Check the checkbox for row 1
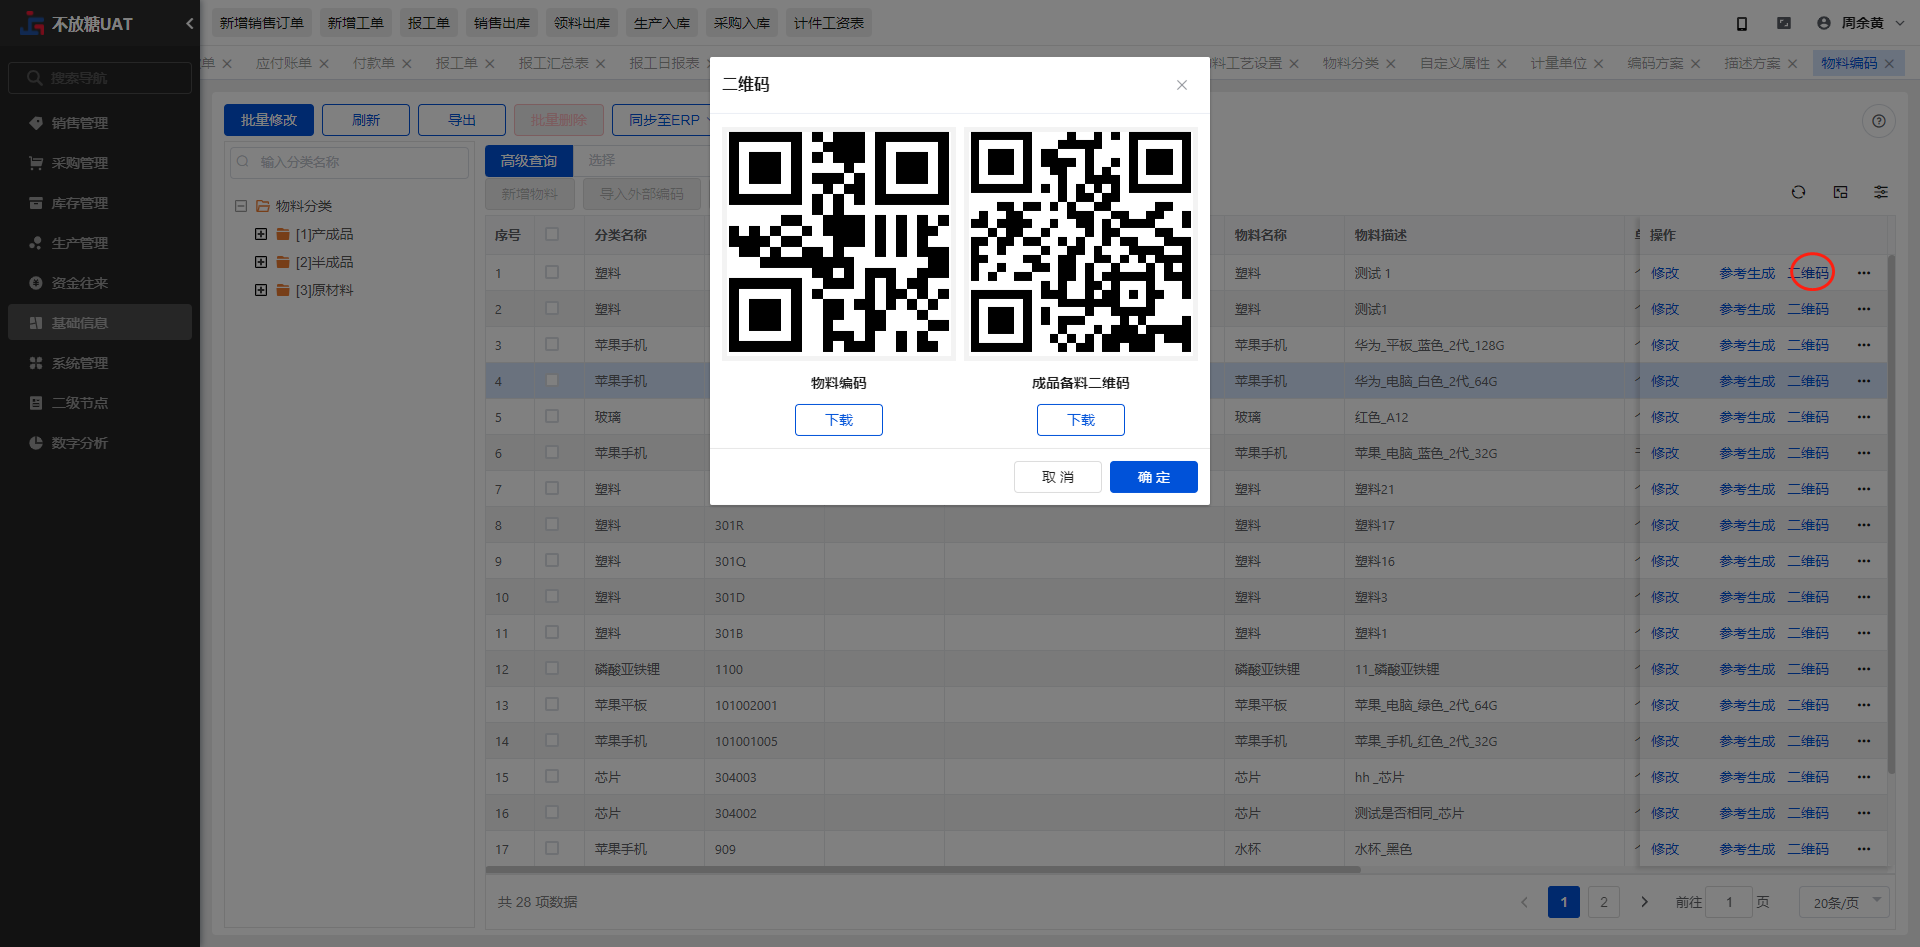Screen dimensions: 1920x947 [x=552, y=272]
